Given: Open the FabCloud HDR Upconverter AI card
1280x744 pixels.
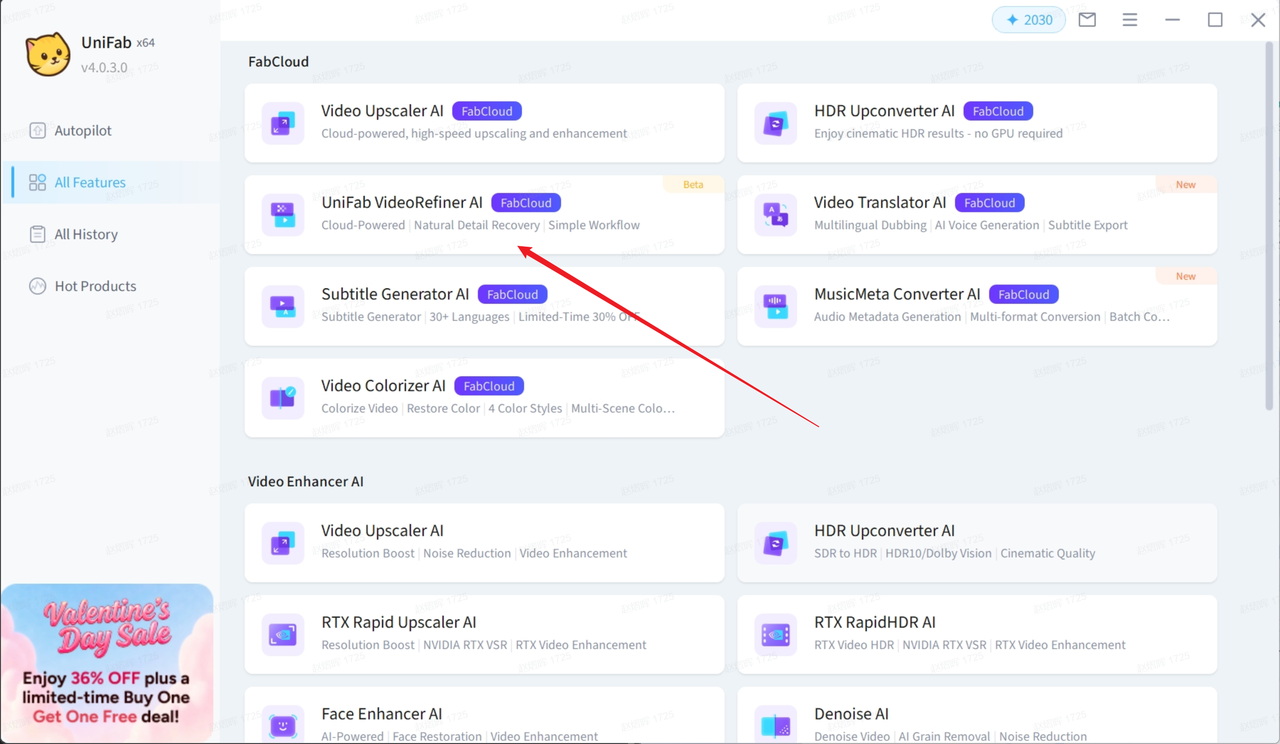Looking at the screenshot, I should pyautogui.click(x=976, y=123).
